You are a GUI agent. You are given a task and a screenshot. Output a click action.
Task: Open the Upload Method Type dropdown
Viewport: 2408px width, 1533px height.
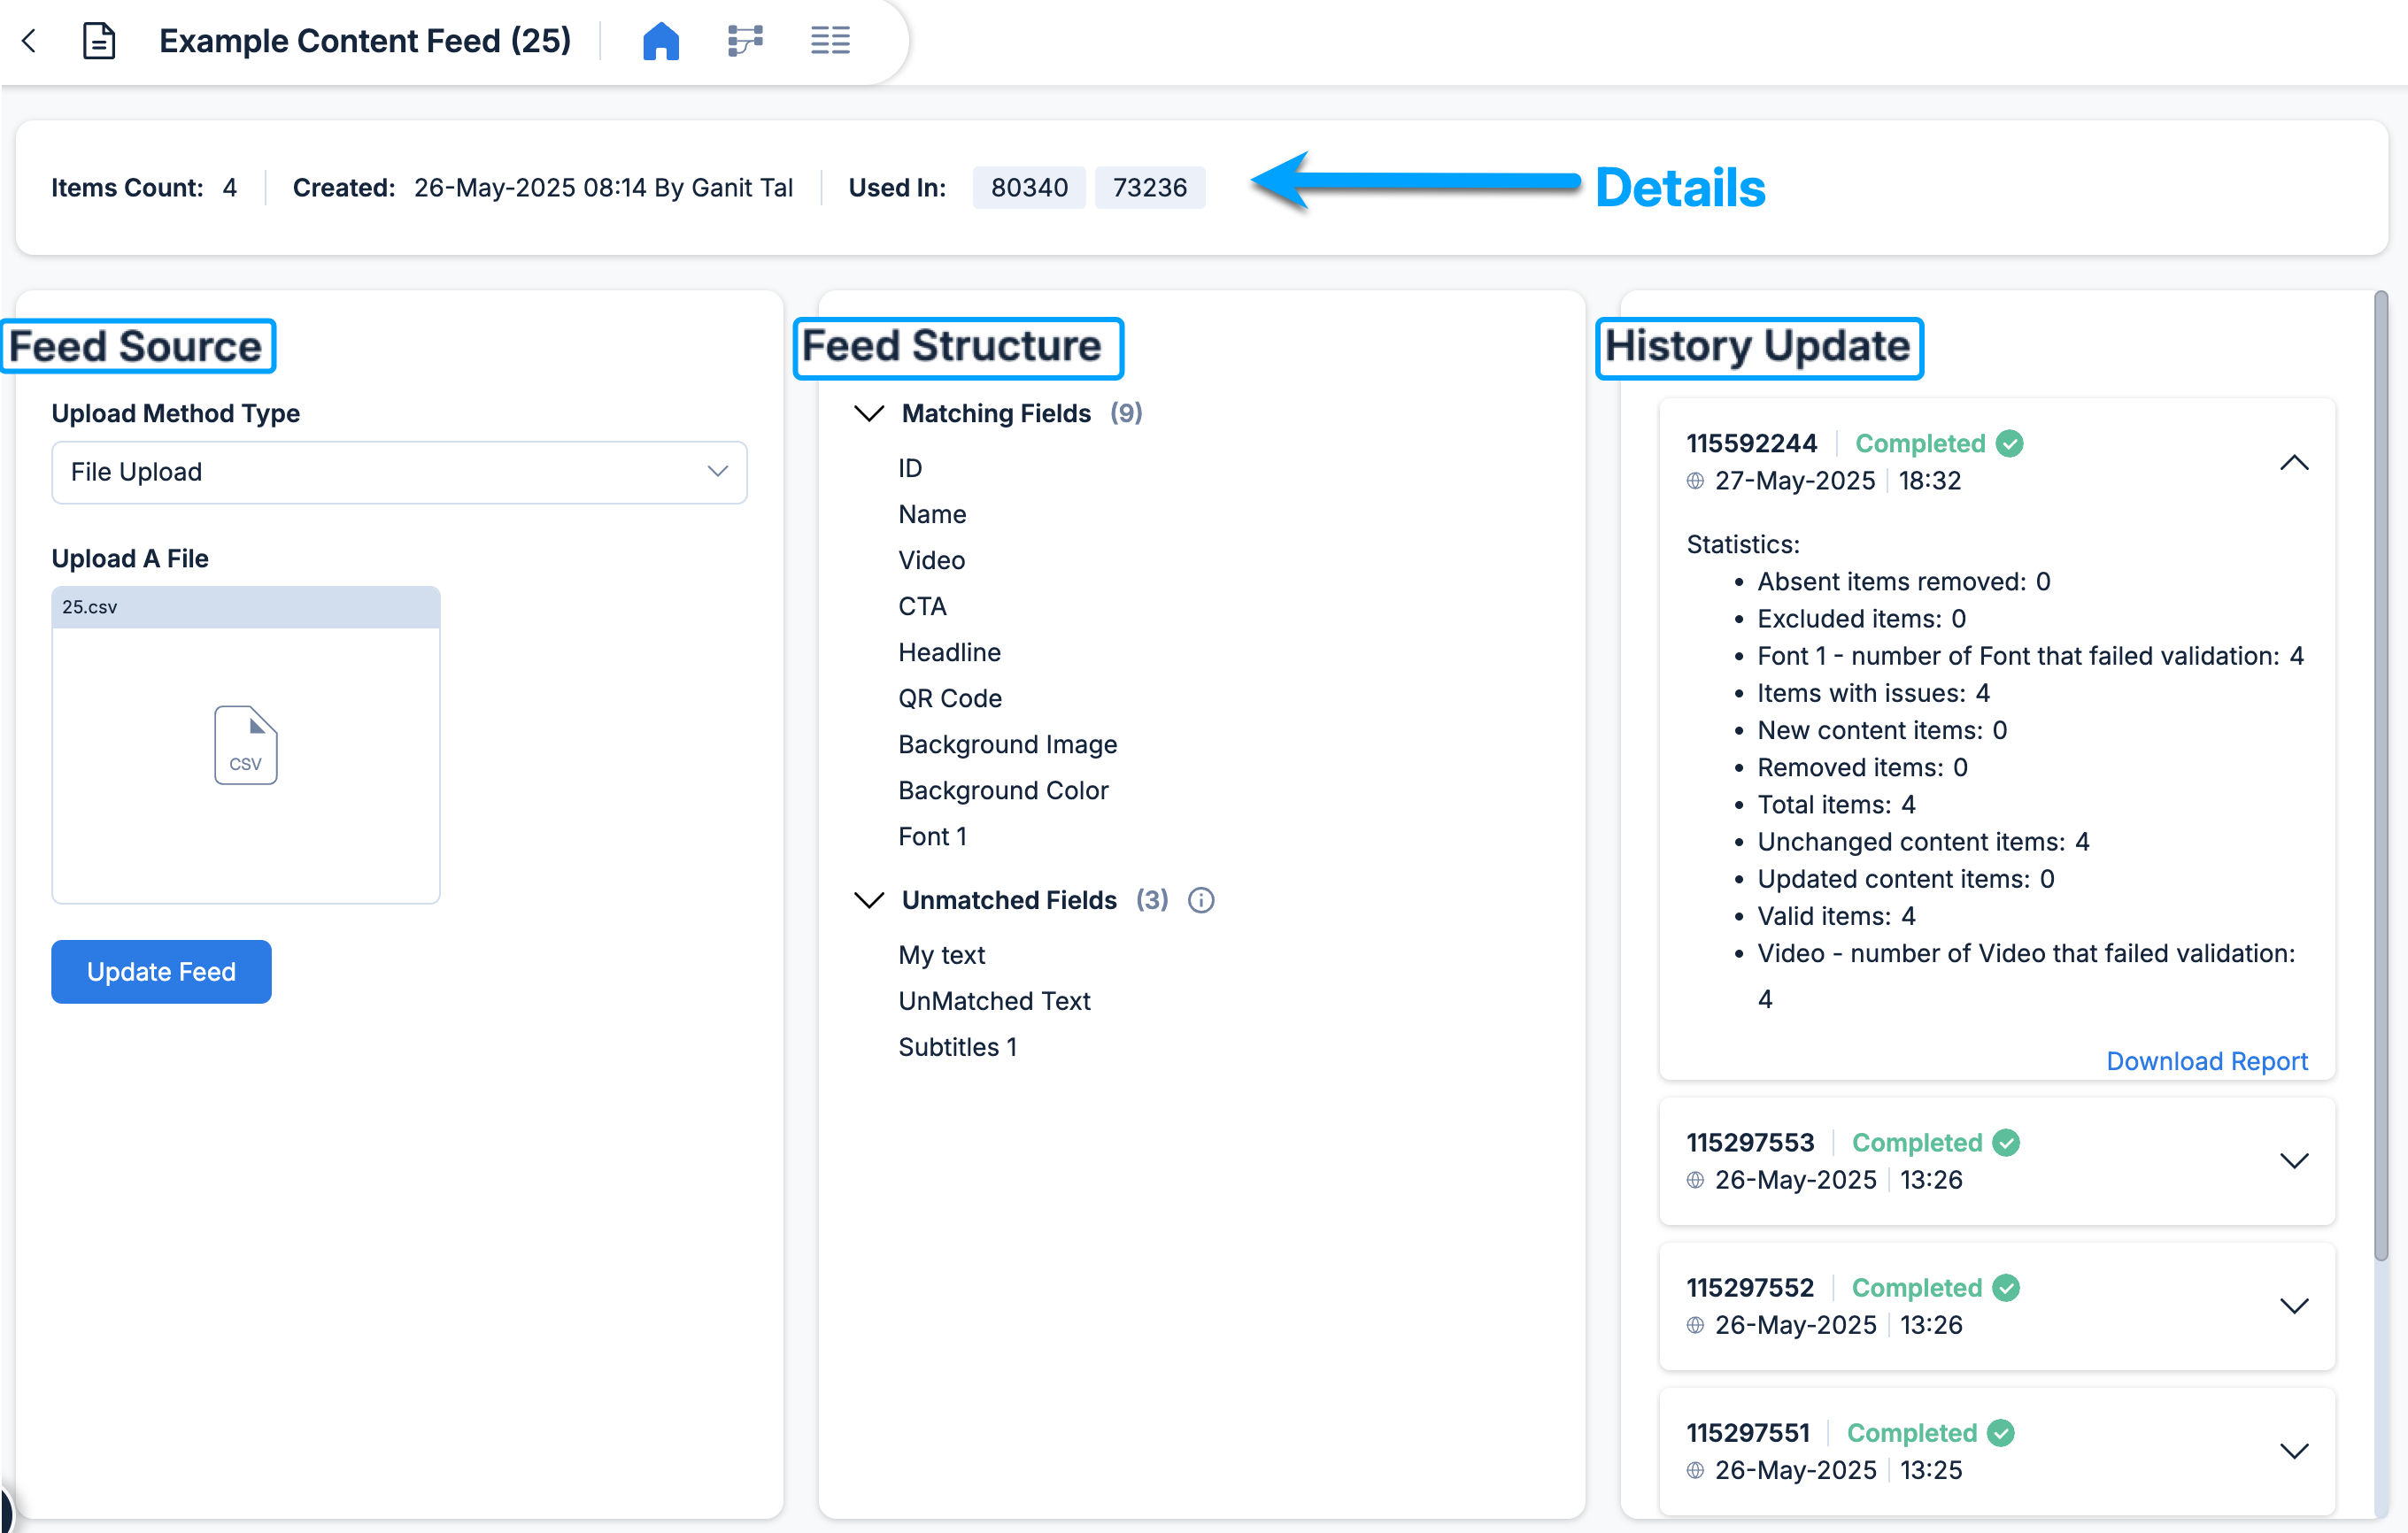pos(399,472)
